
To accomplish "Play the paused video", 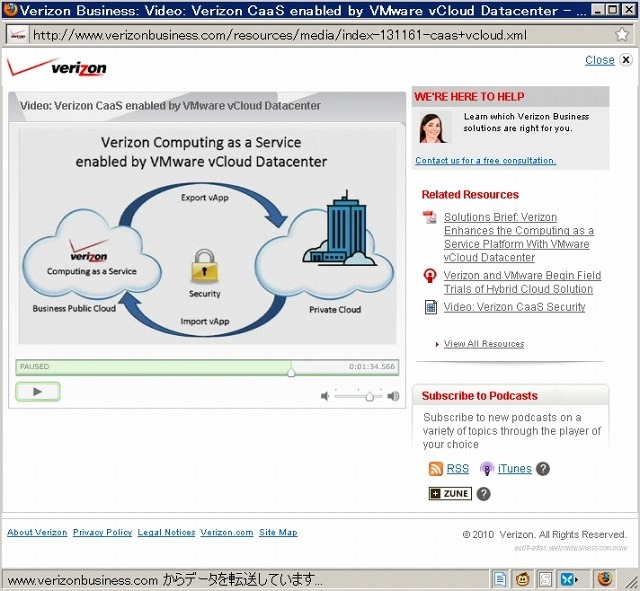I will coord(38,392).
